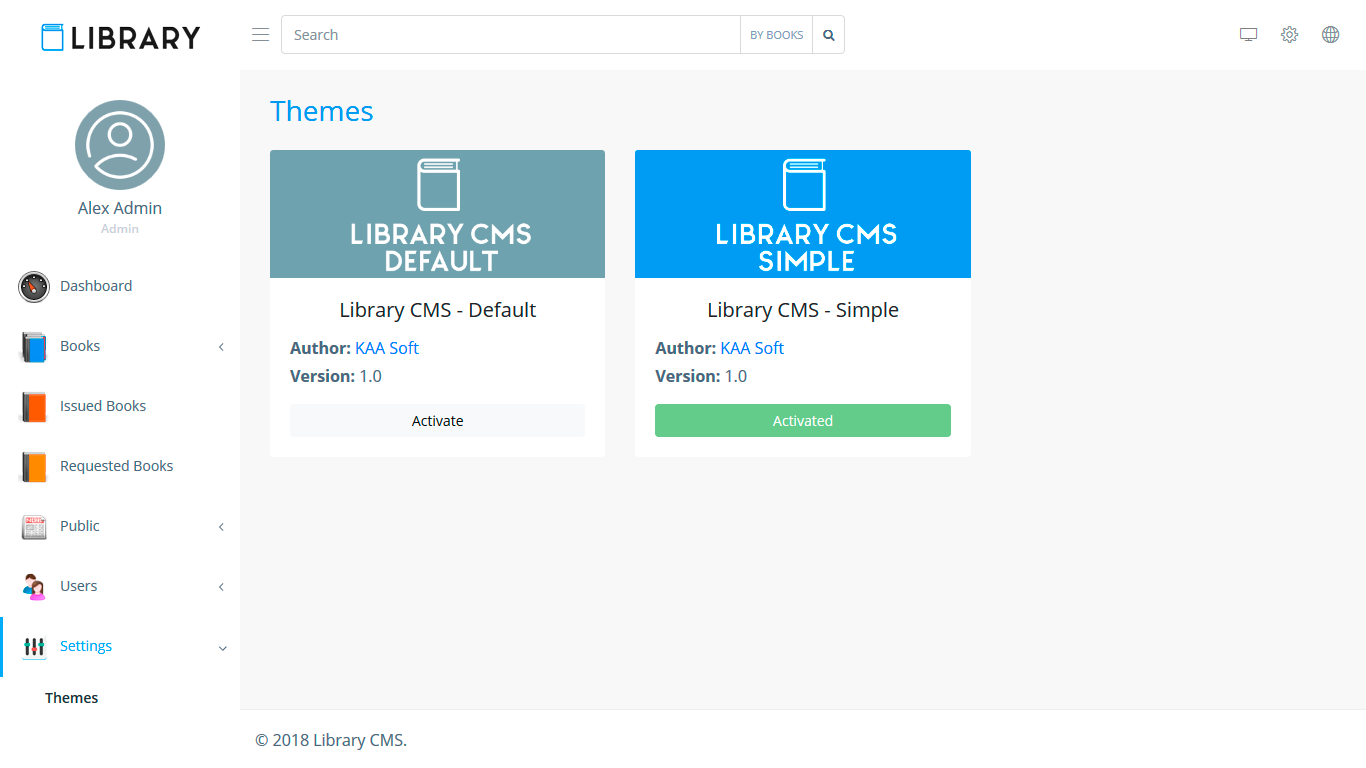
Task: Focus the Search input field
Action: tap(510, 35)
